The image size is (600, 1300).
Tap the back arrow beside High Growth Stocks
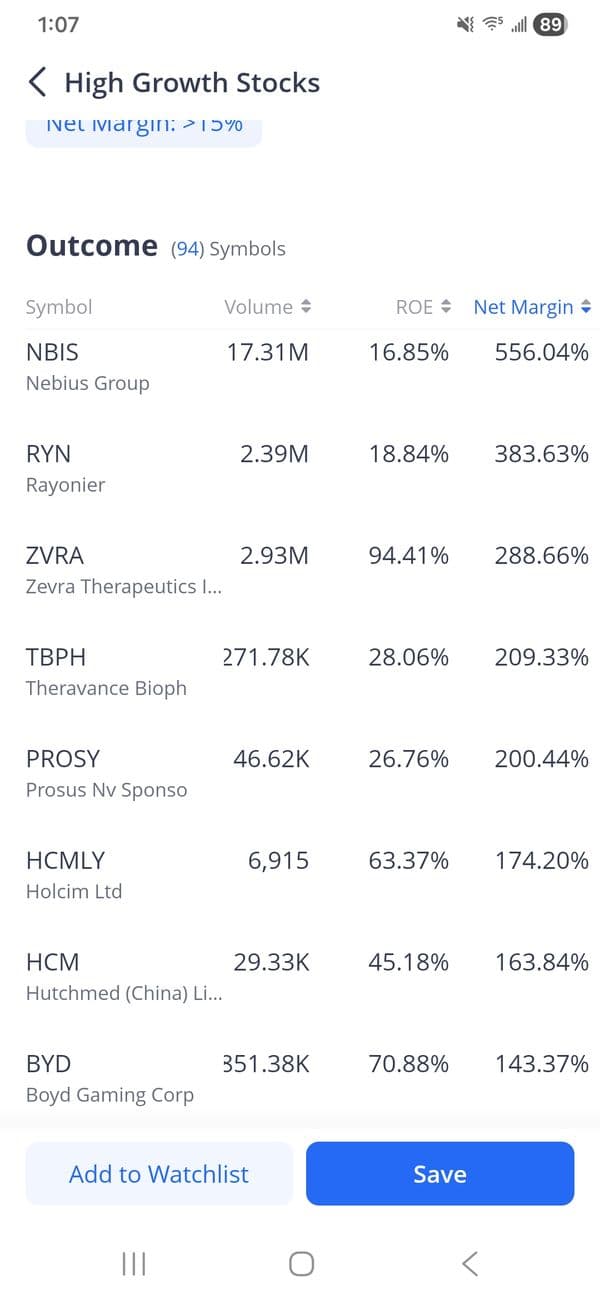(38, 82)
